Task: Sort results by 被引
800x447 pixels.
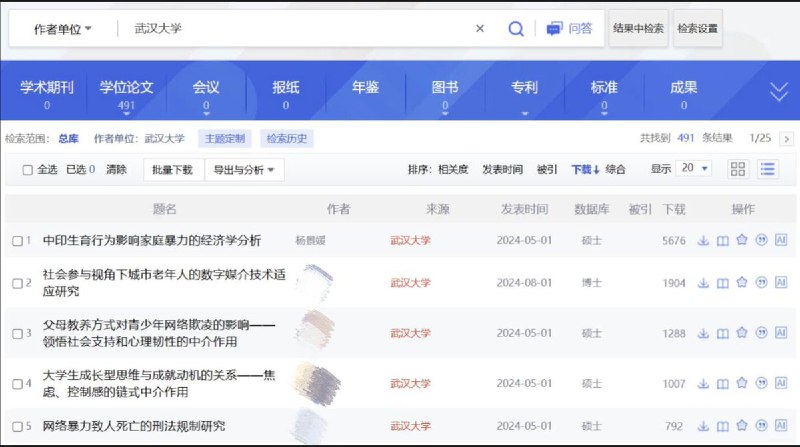Action: tap(547, 169)
